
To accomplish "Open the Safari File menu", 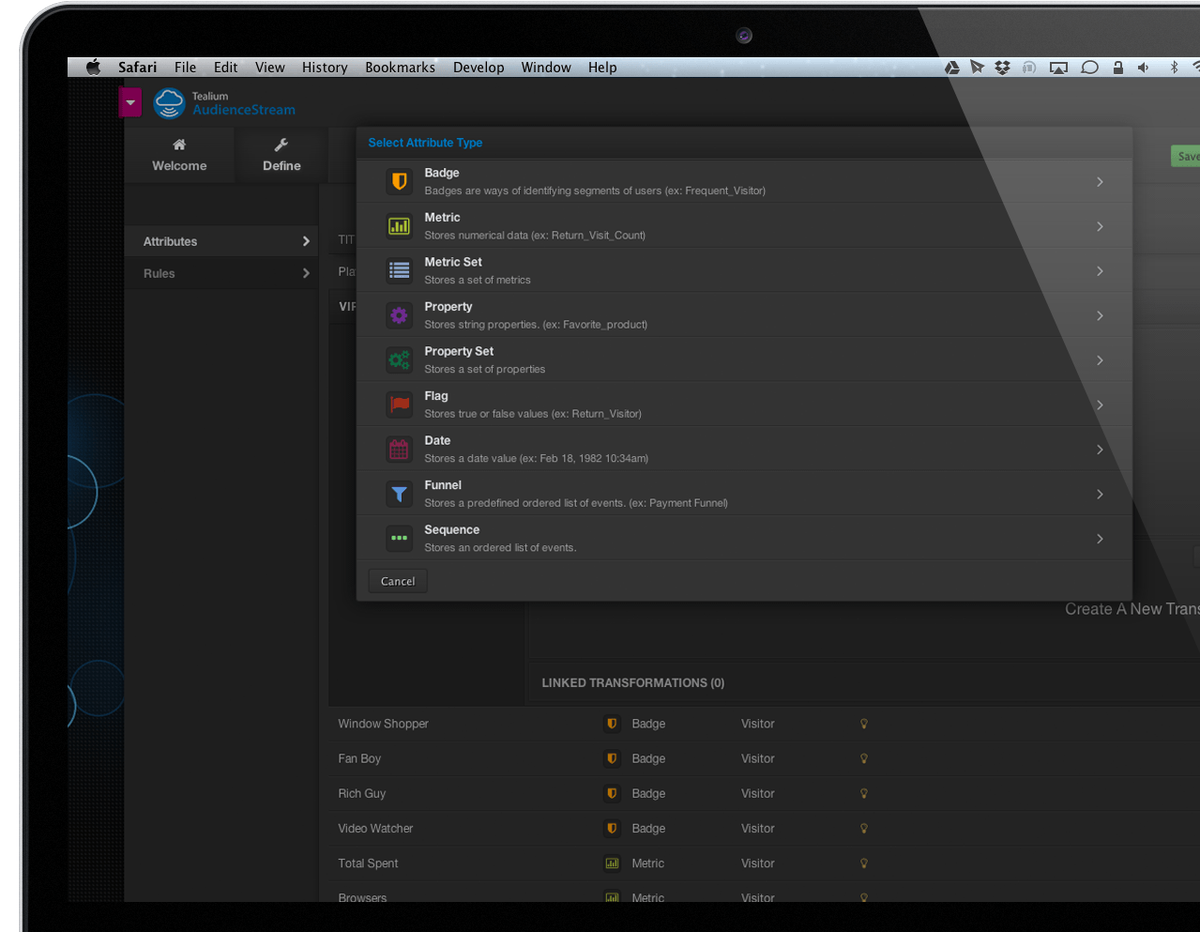I will [185, 67].
